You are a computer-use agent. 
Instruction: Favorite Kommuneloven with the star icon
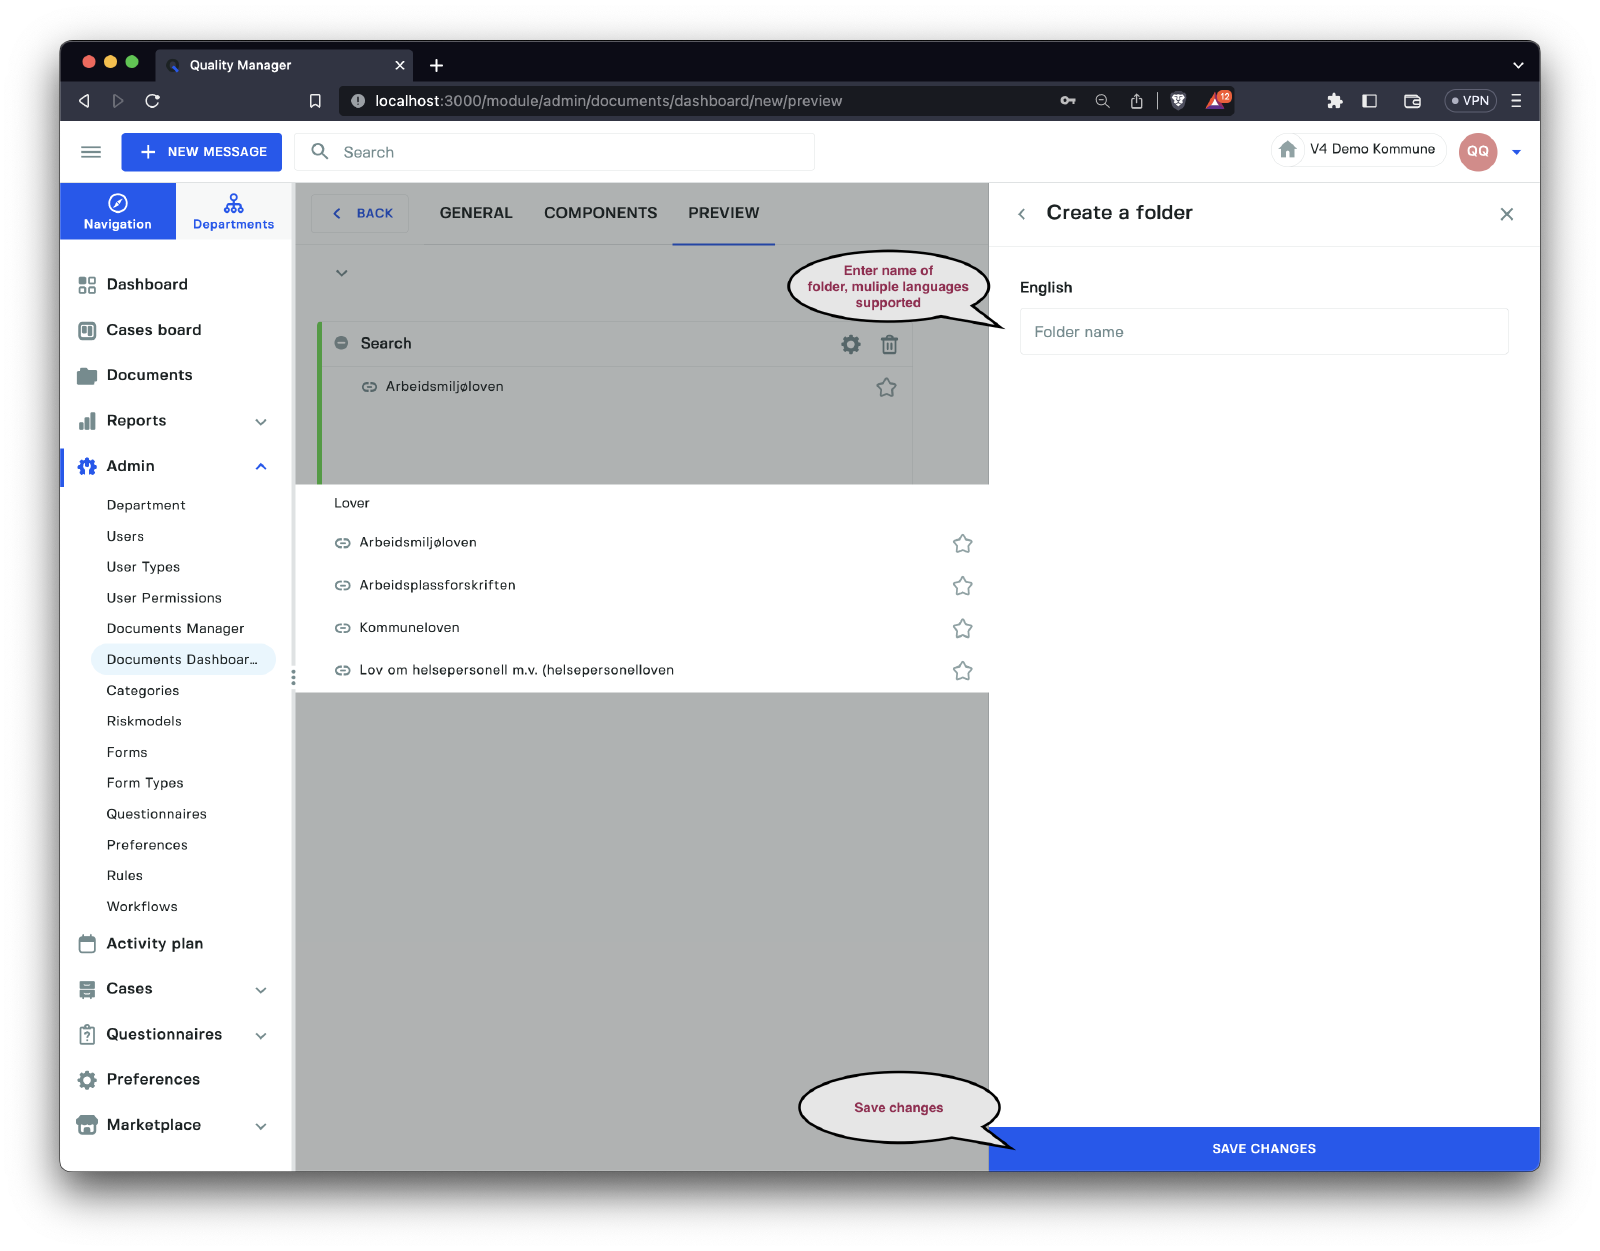pyautogui.click(x=962, y=628)
